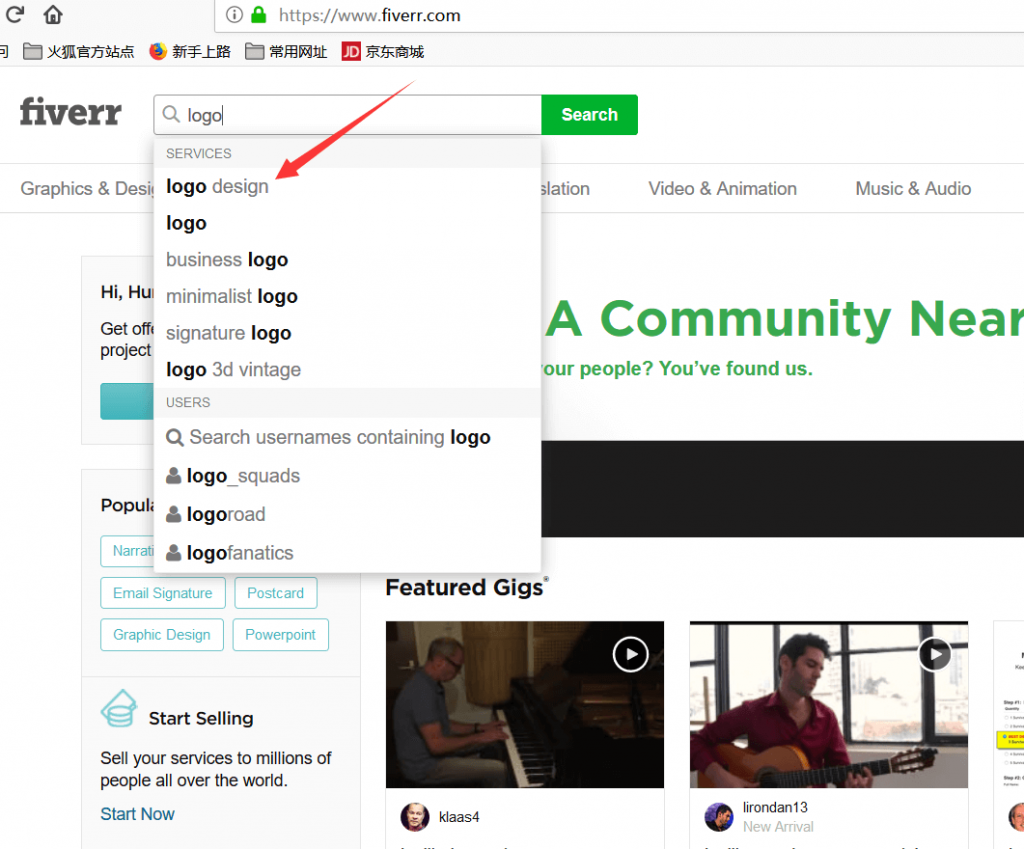Pick the 'logo 3d vintage' suggestion

[x=347, y=370]
